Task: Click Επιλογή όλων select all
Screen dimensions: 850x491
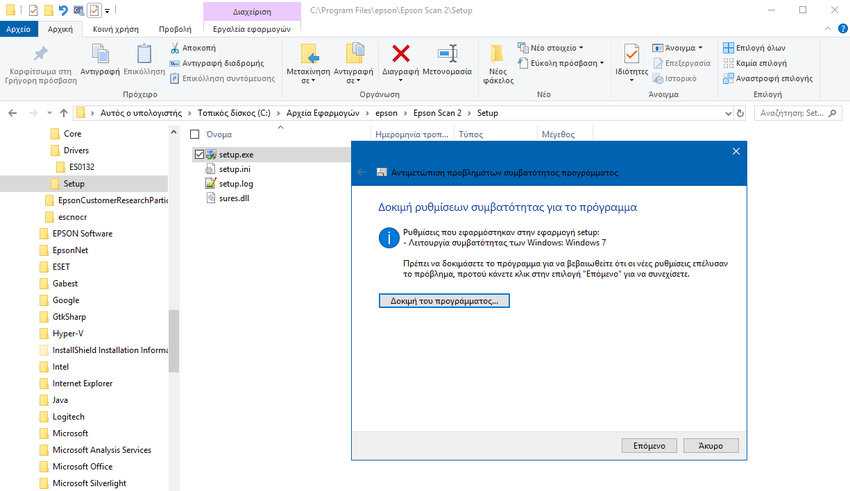Action: pos(754,48)
